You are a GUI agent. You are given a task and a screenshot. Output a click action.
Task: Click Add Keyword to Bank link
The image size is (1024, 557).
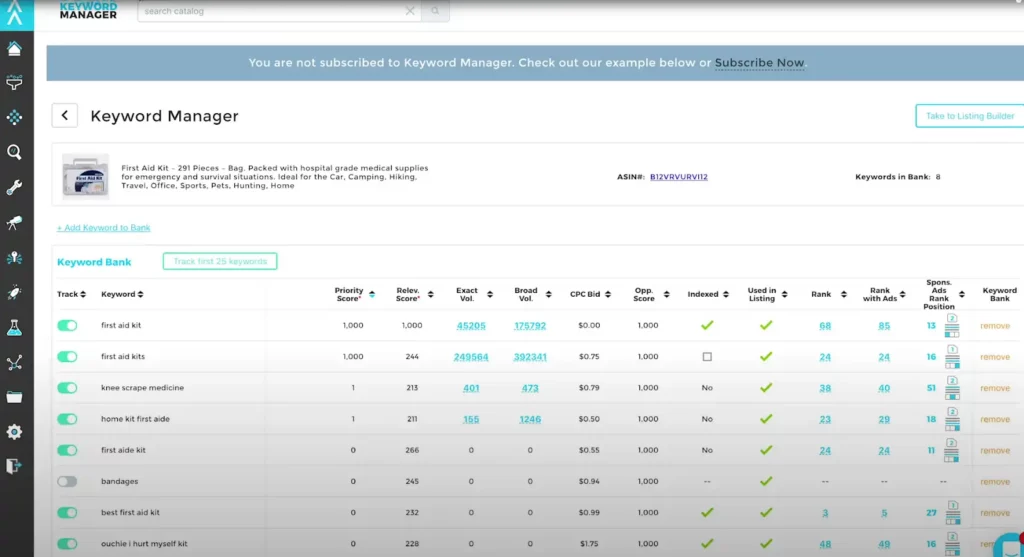[103, 228]
